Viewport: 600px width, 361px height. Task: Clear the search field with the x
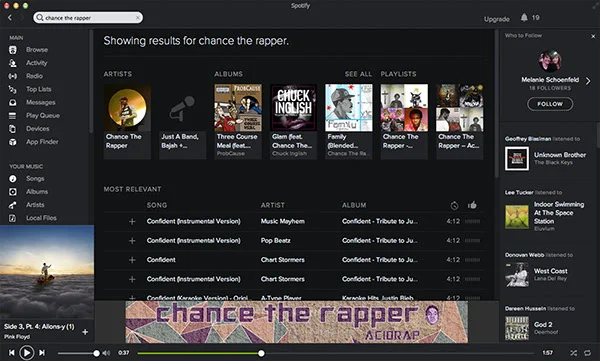(x=138, y=18)
